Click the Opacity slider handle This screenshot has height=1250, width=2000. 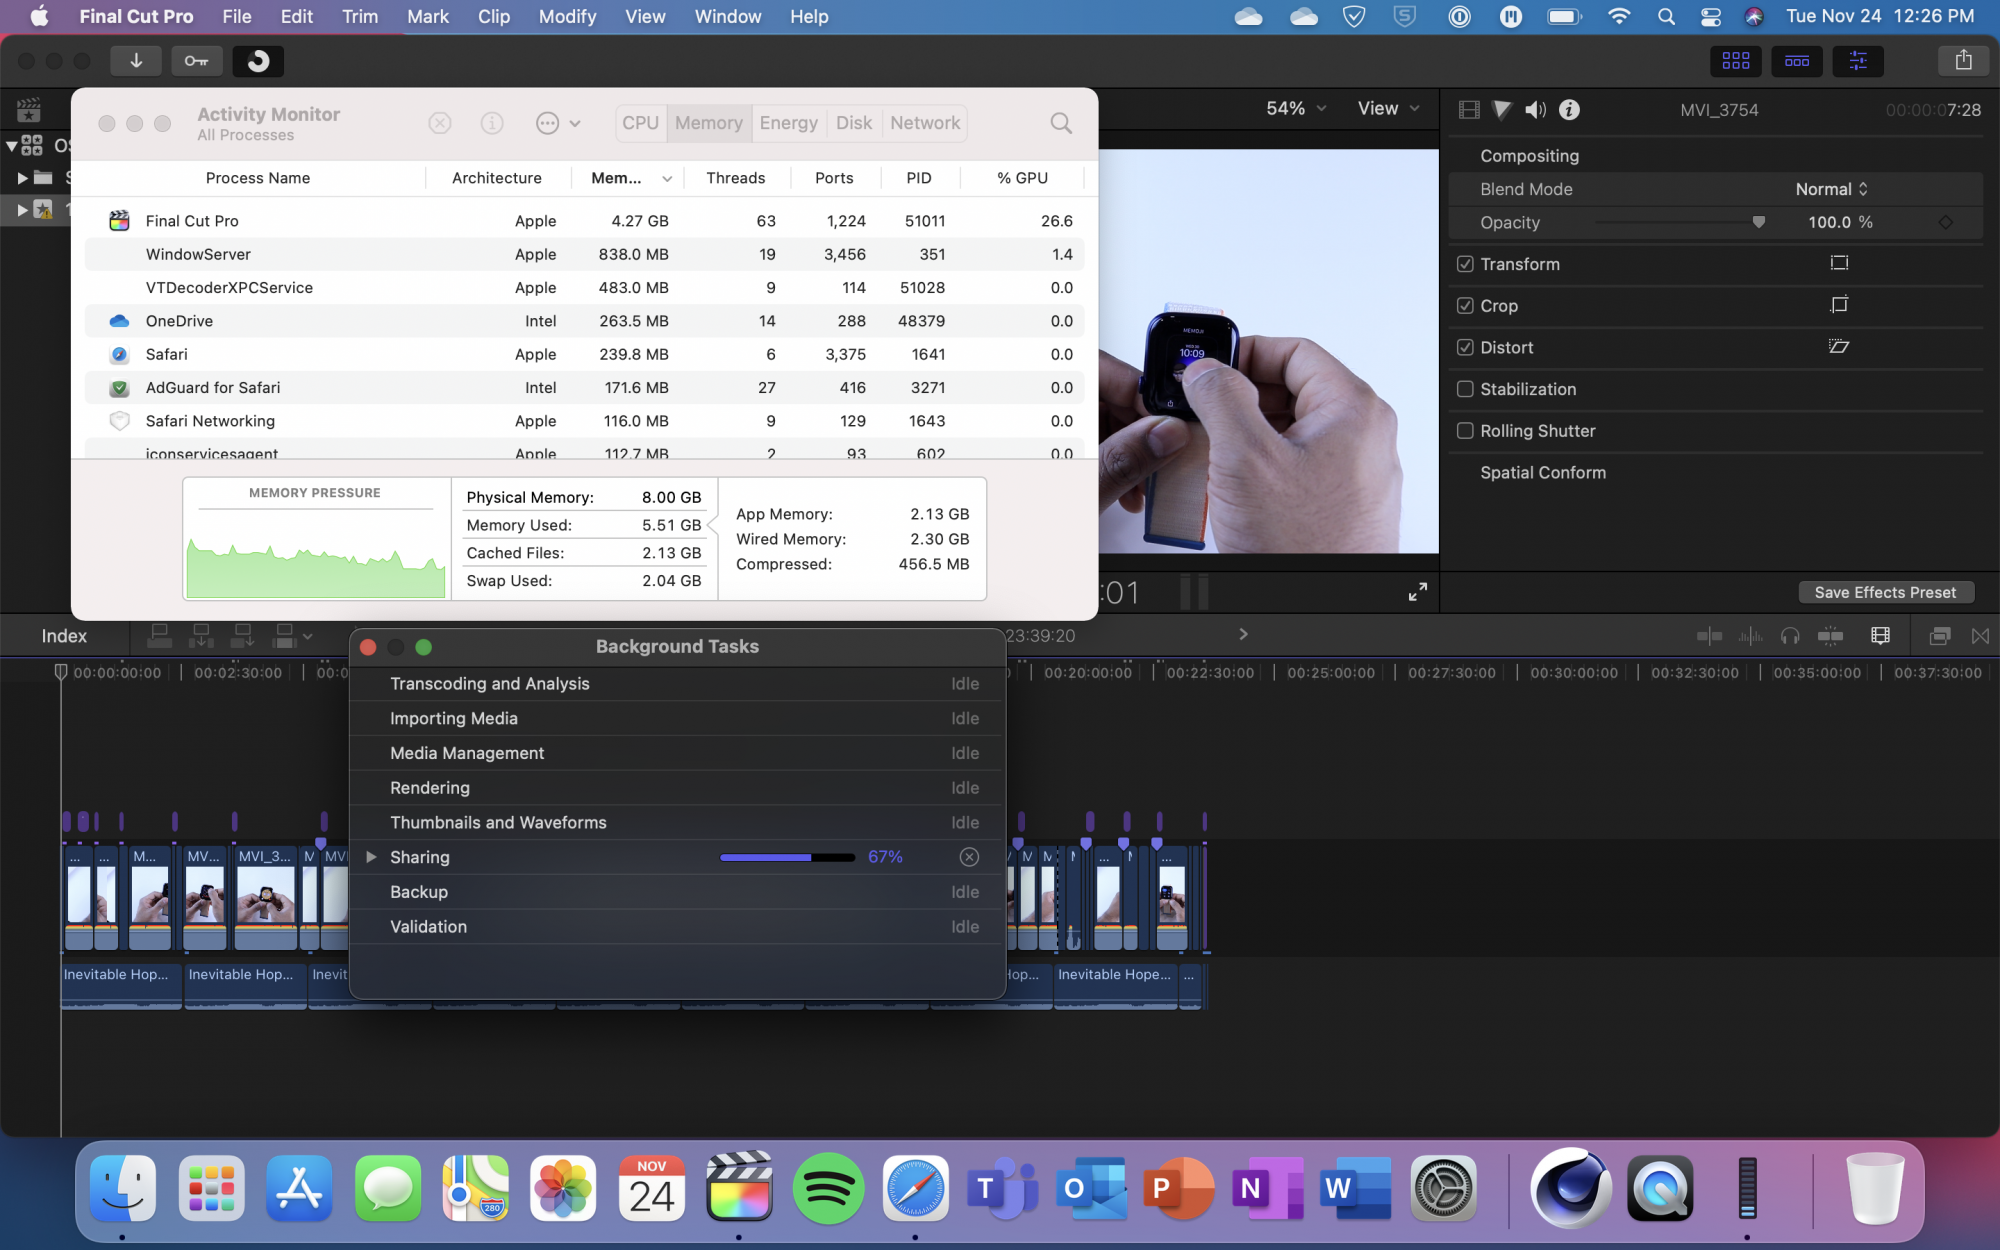click(x=1758, y=222)
